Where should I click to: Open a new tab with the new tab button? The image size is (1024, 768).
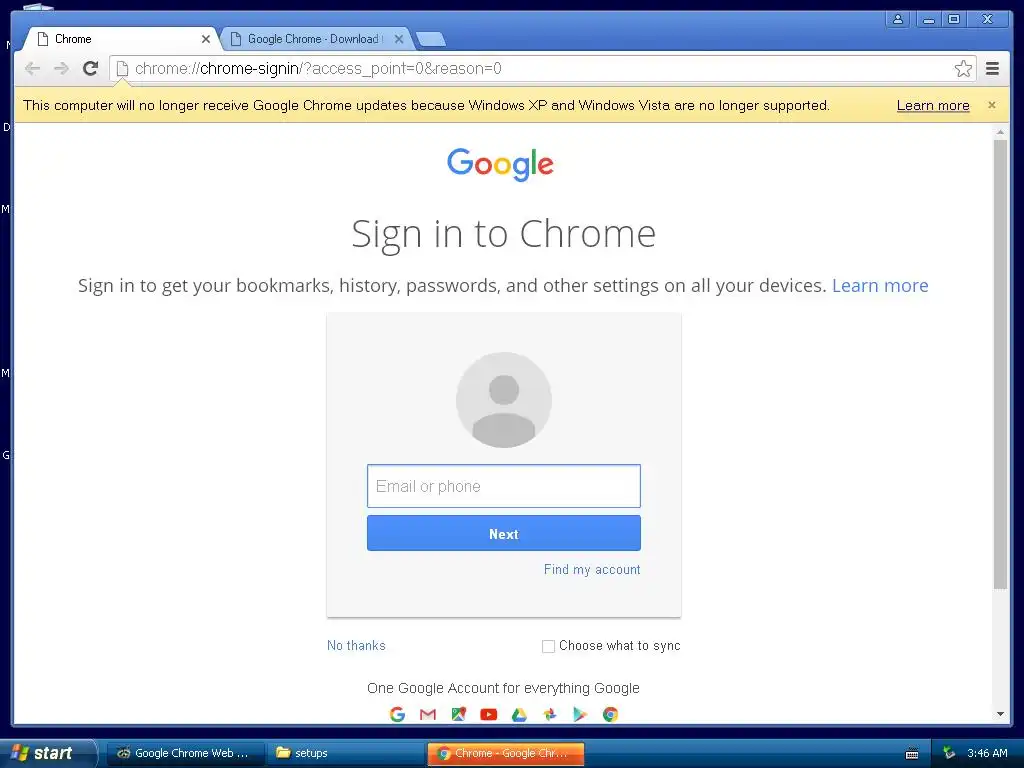point(431,40)
